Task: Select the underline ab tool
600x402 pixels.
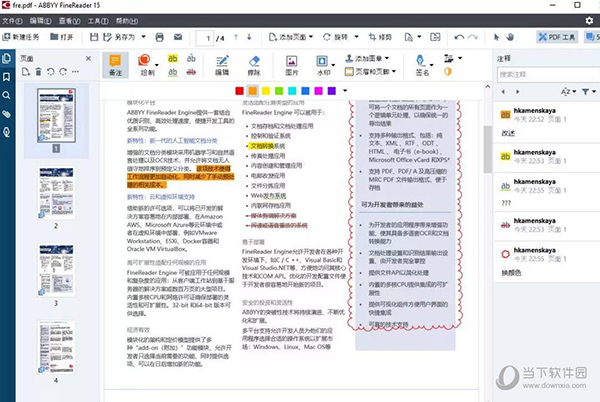Action: 173,72
